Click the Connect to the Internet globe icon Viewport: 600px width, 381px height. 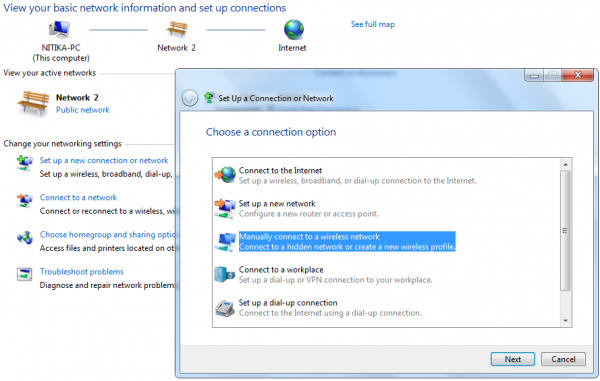tap(225, 175)
